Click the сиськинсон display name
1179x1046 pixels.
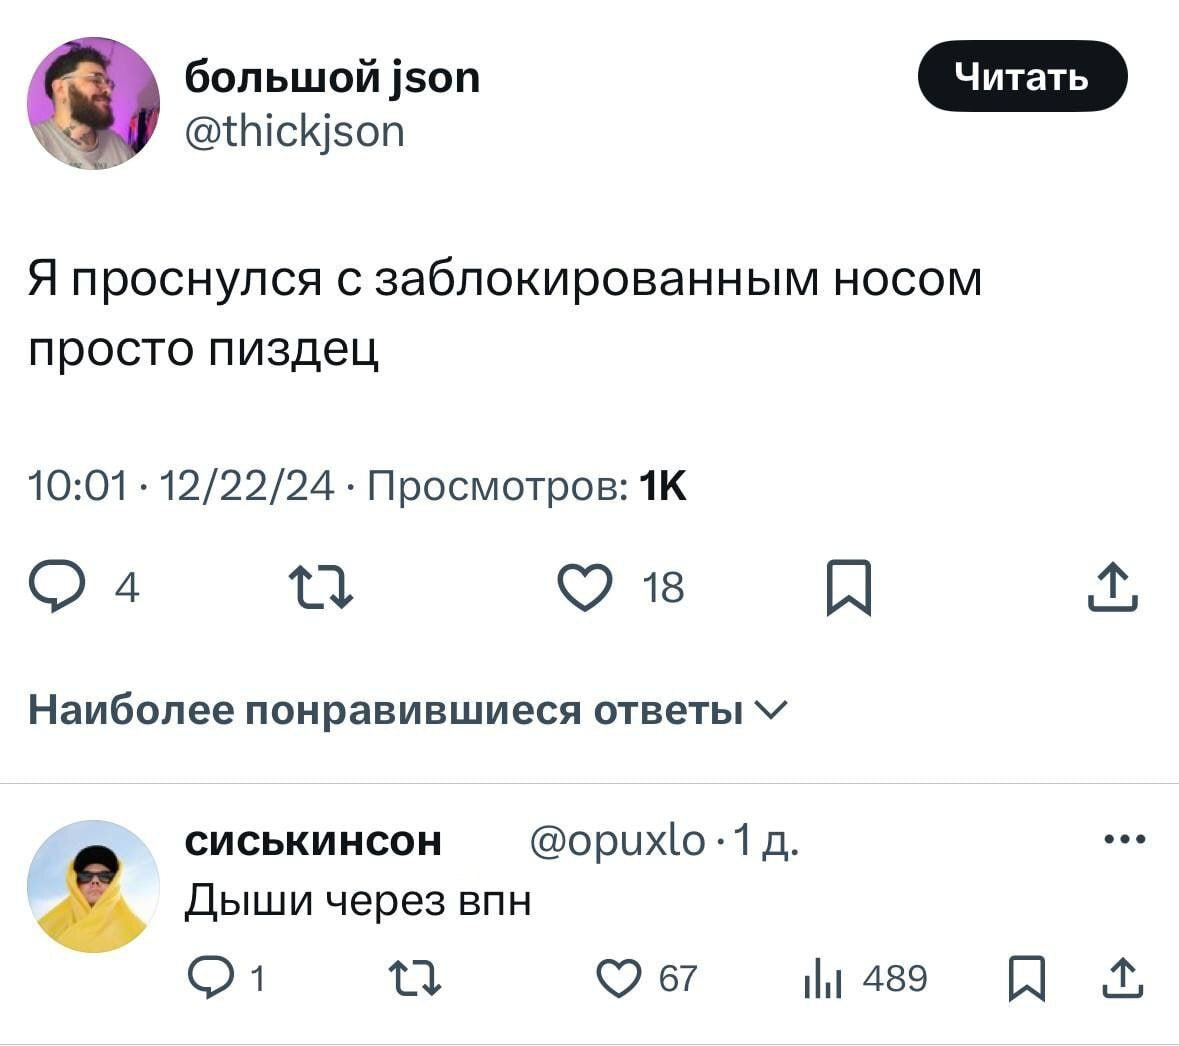(x=313, y=841)
